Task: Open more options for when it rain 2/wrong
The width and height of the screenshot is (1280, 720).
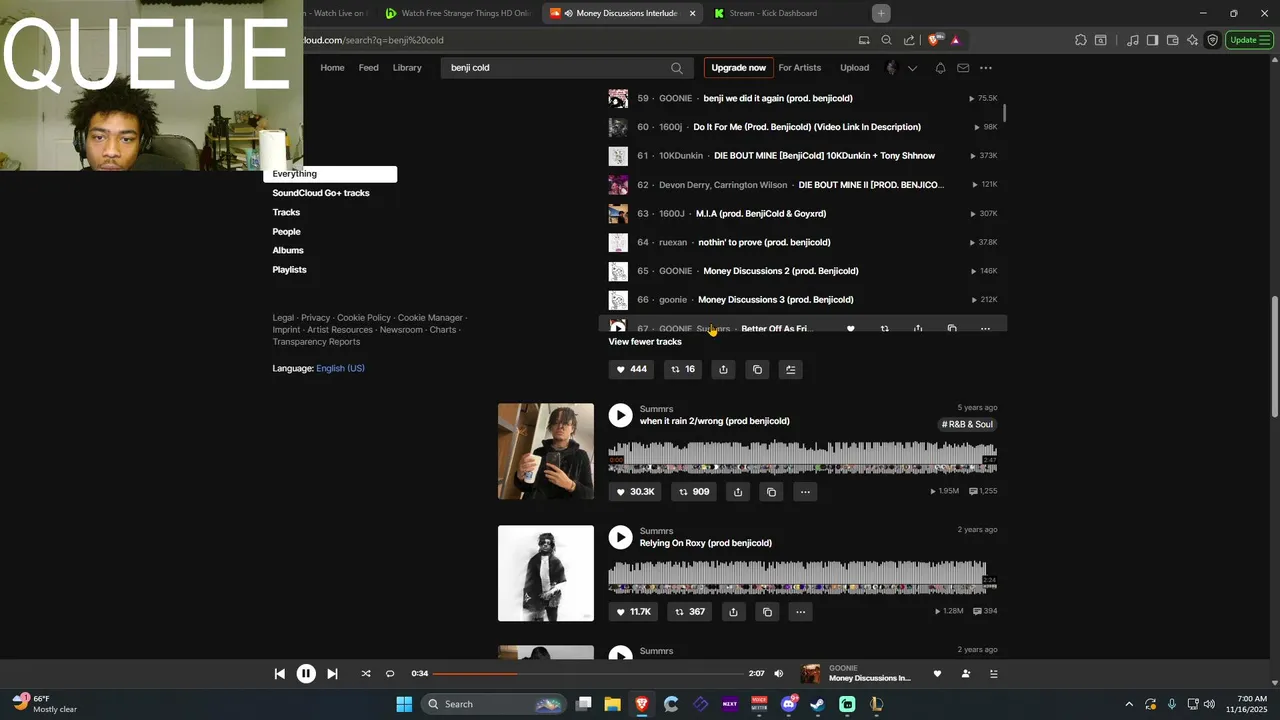Action: tap(805, 492)
